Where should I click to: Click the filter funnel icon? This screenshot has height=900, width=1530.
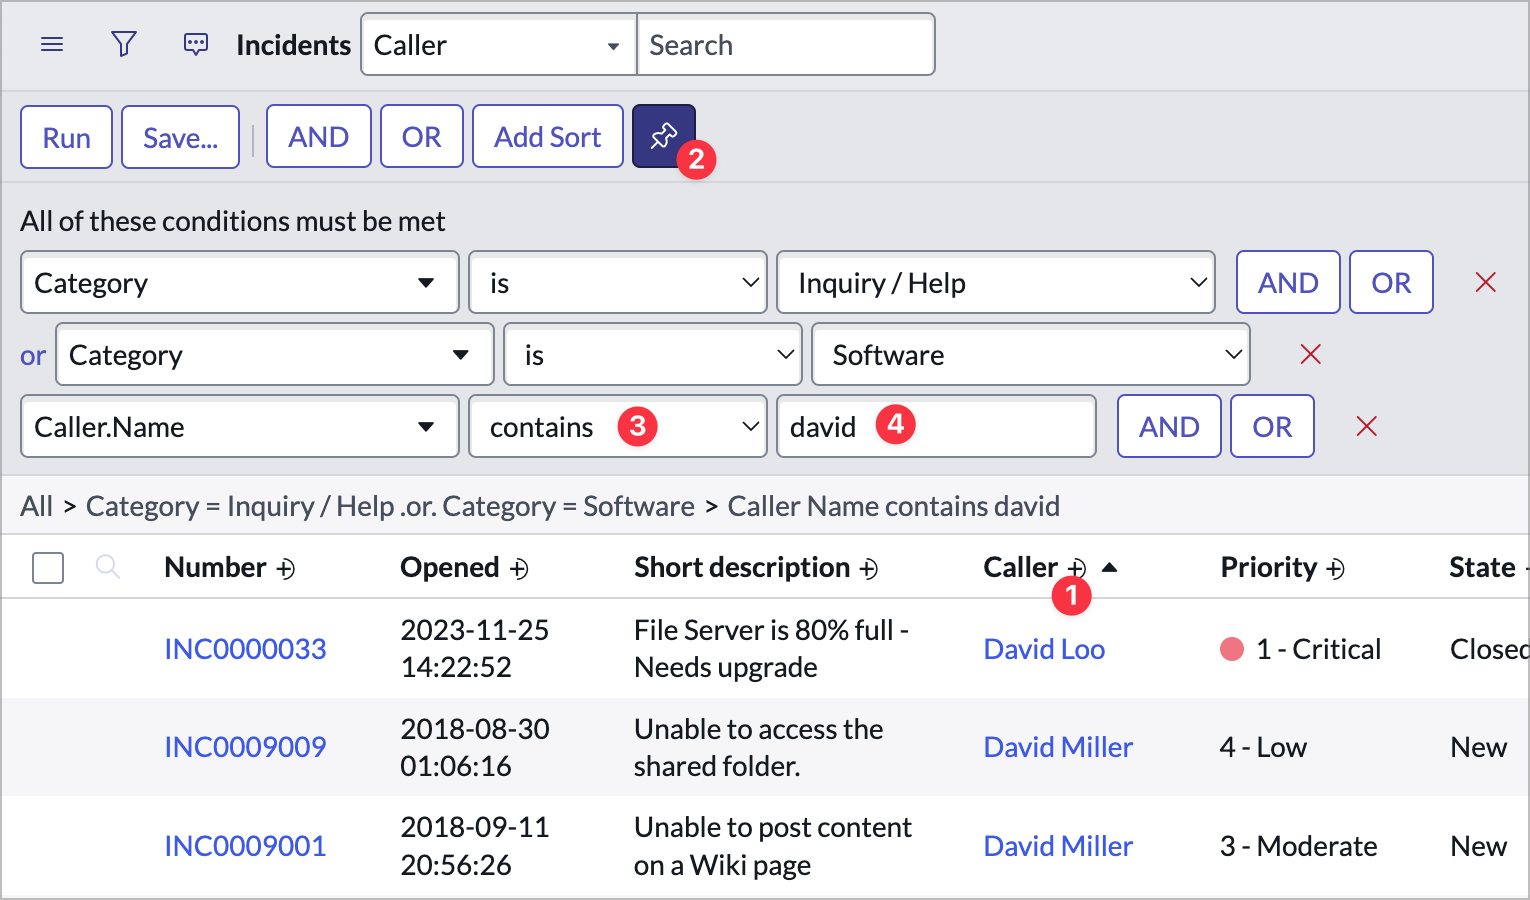(x=124, y=44)
